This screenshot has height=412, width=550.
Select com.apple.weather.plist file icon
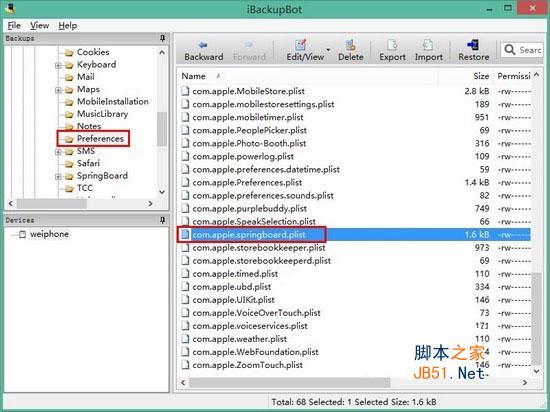pos(185,339)
